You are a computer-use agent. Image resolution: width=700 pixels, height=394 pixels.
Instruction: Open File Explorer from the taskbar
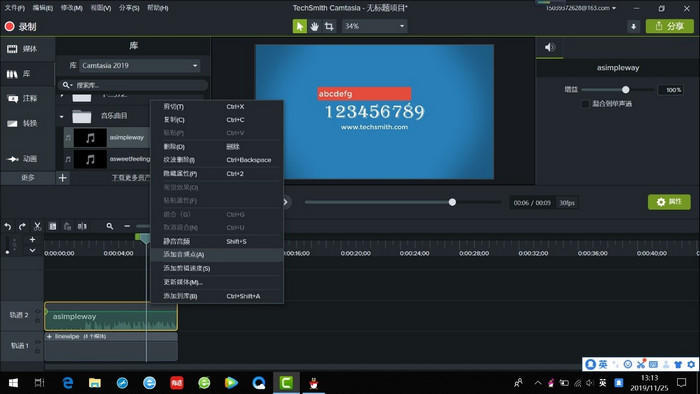pyautogui.click(x=95, y=382)
